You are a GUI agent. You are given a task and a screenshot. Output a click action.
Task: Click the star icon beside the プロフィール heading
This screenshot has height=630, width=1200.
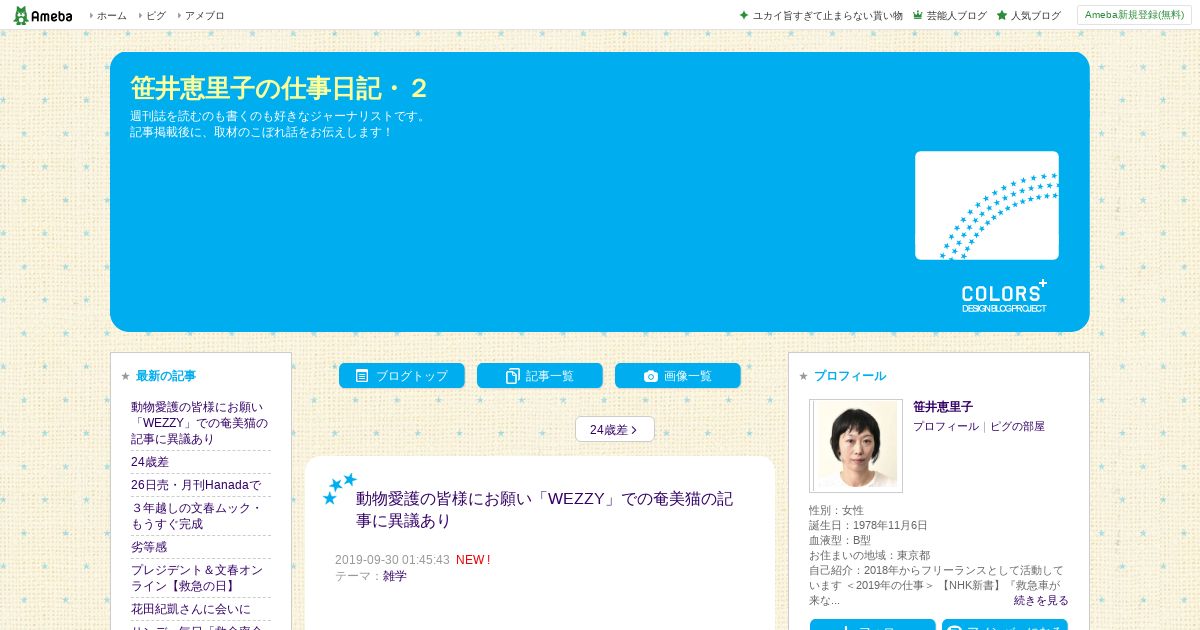click(804, 376)
